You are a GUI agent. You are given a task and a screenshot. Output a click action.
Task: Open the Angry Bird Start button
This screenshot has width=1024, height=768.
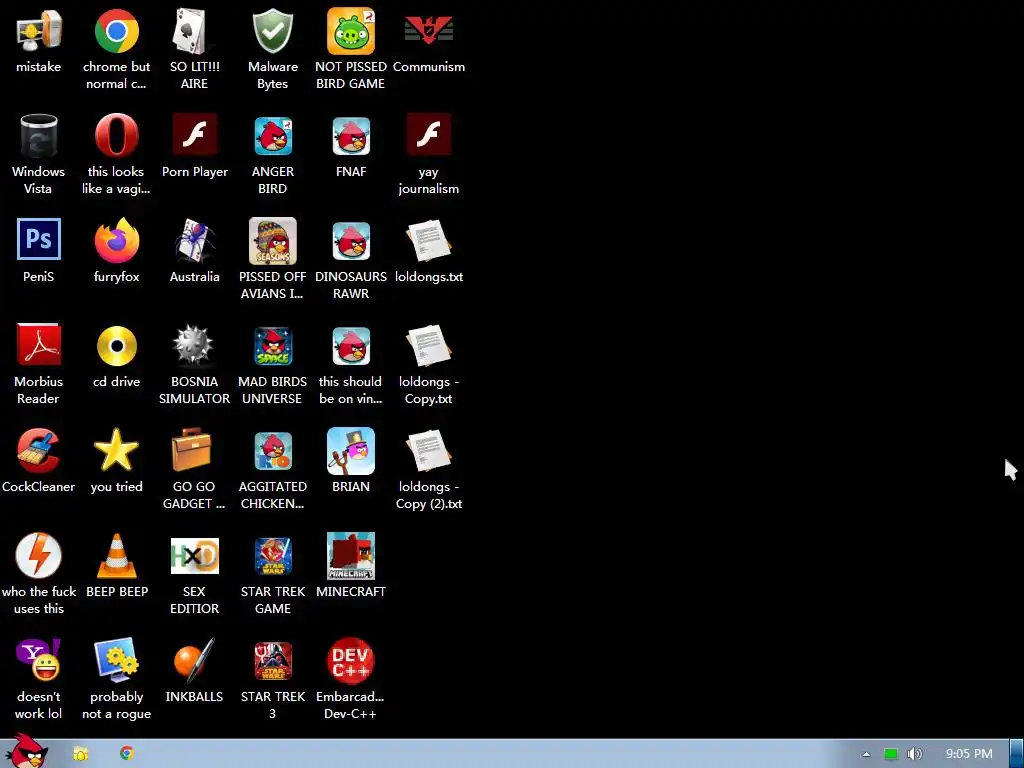(x=26, y=751)
